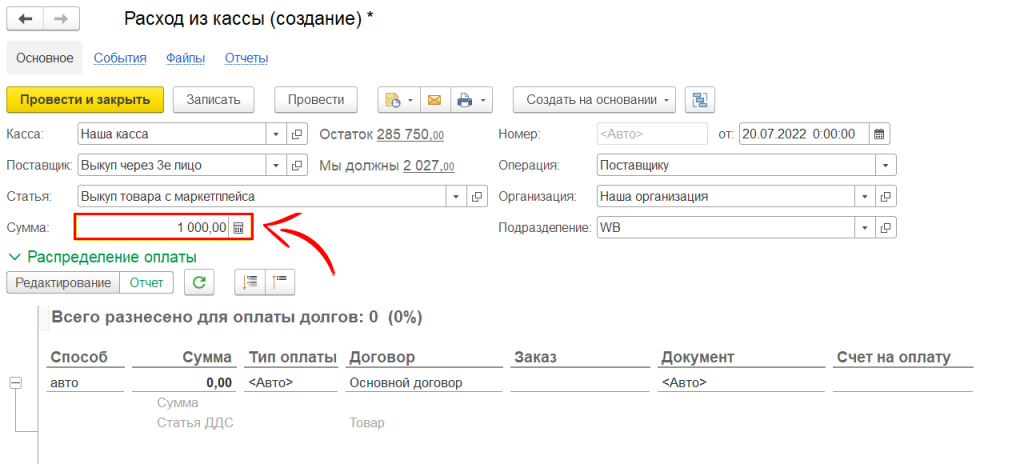
Task: Click the envelope email icon
Action: click(x=434, y=100)
